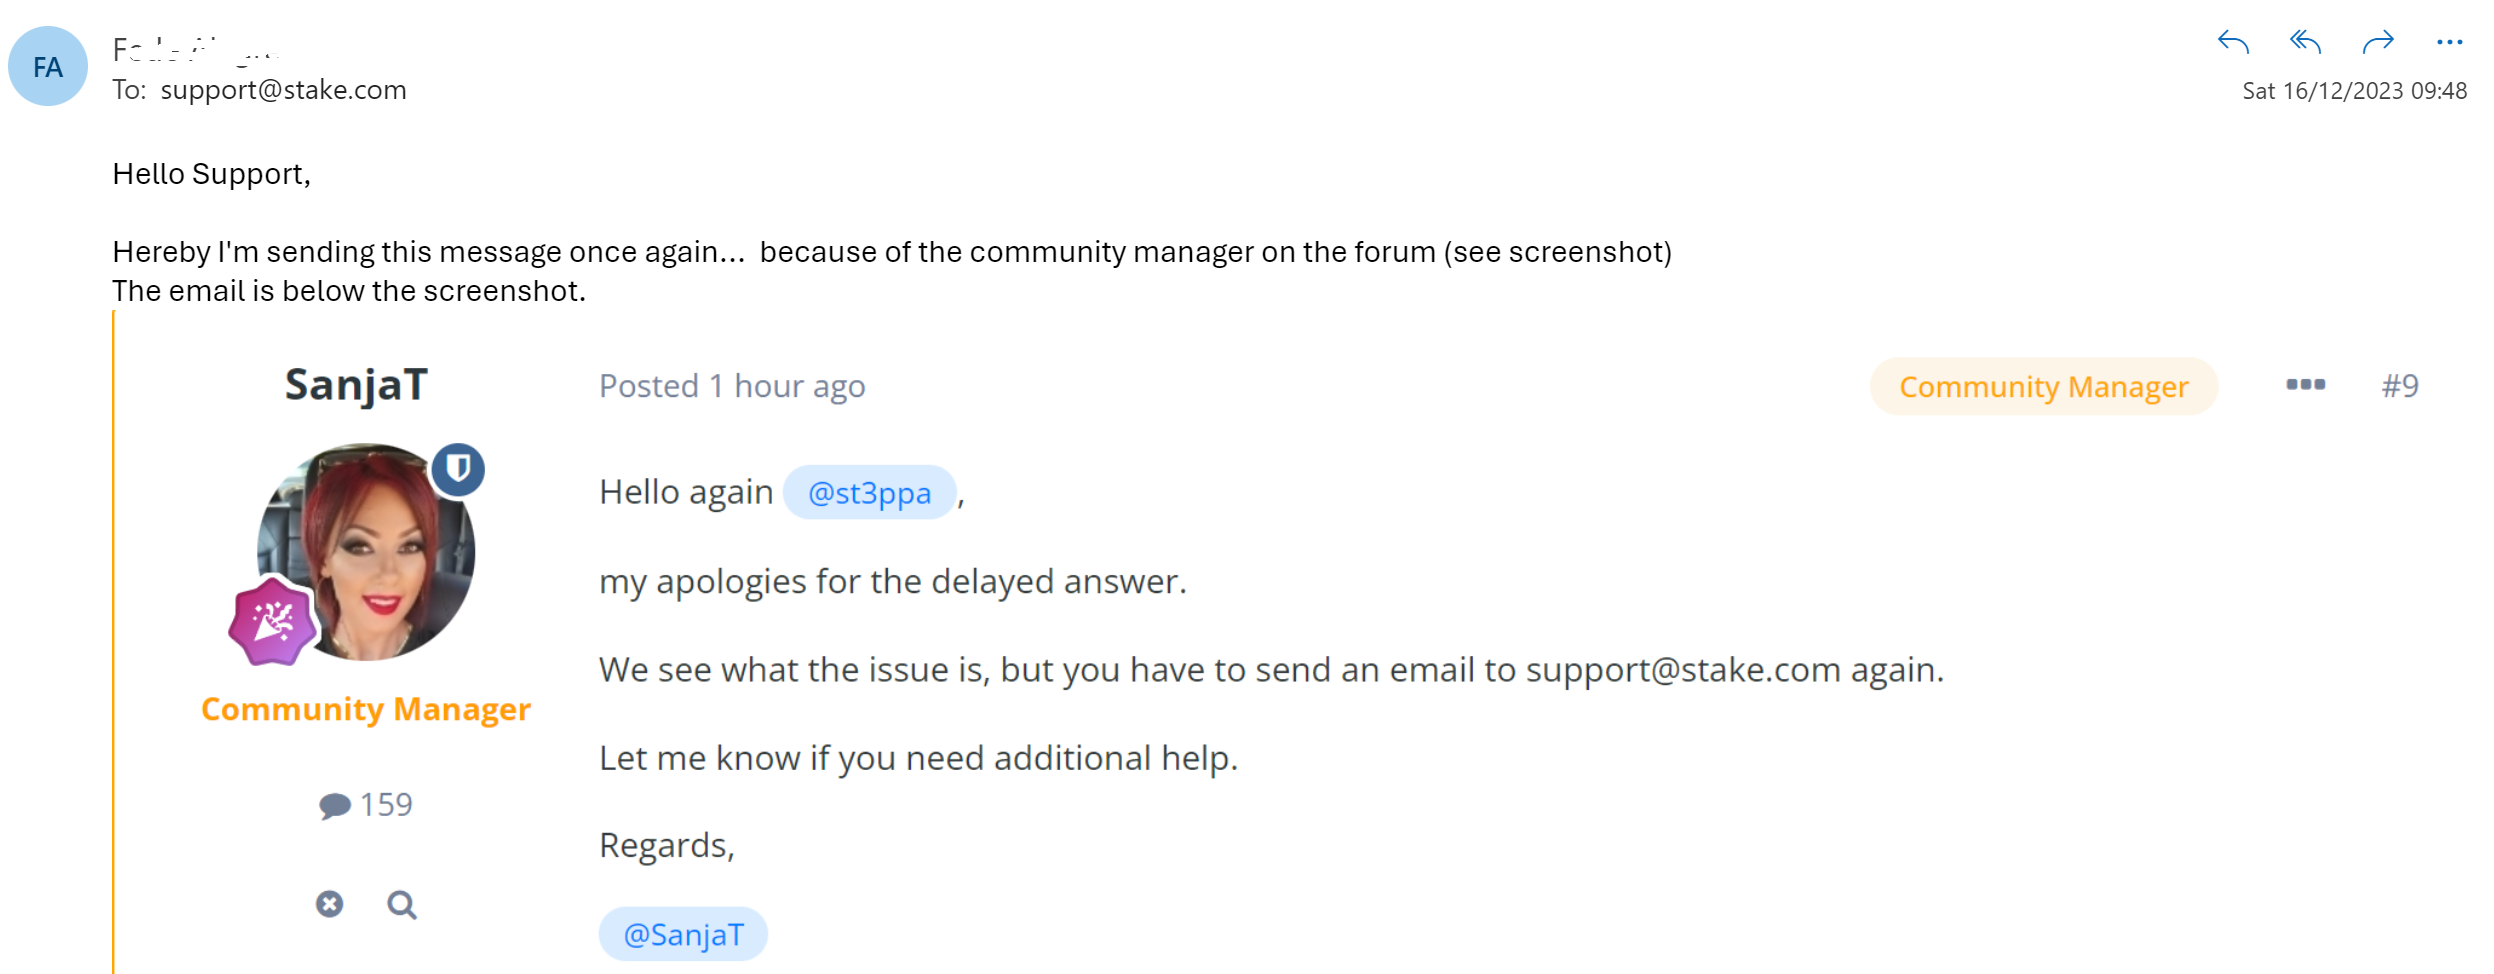Click the Reply All double-arrow icon
Viewport: 2494px width, 974px height.
pyautogui.click(x=2305, y=42)
